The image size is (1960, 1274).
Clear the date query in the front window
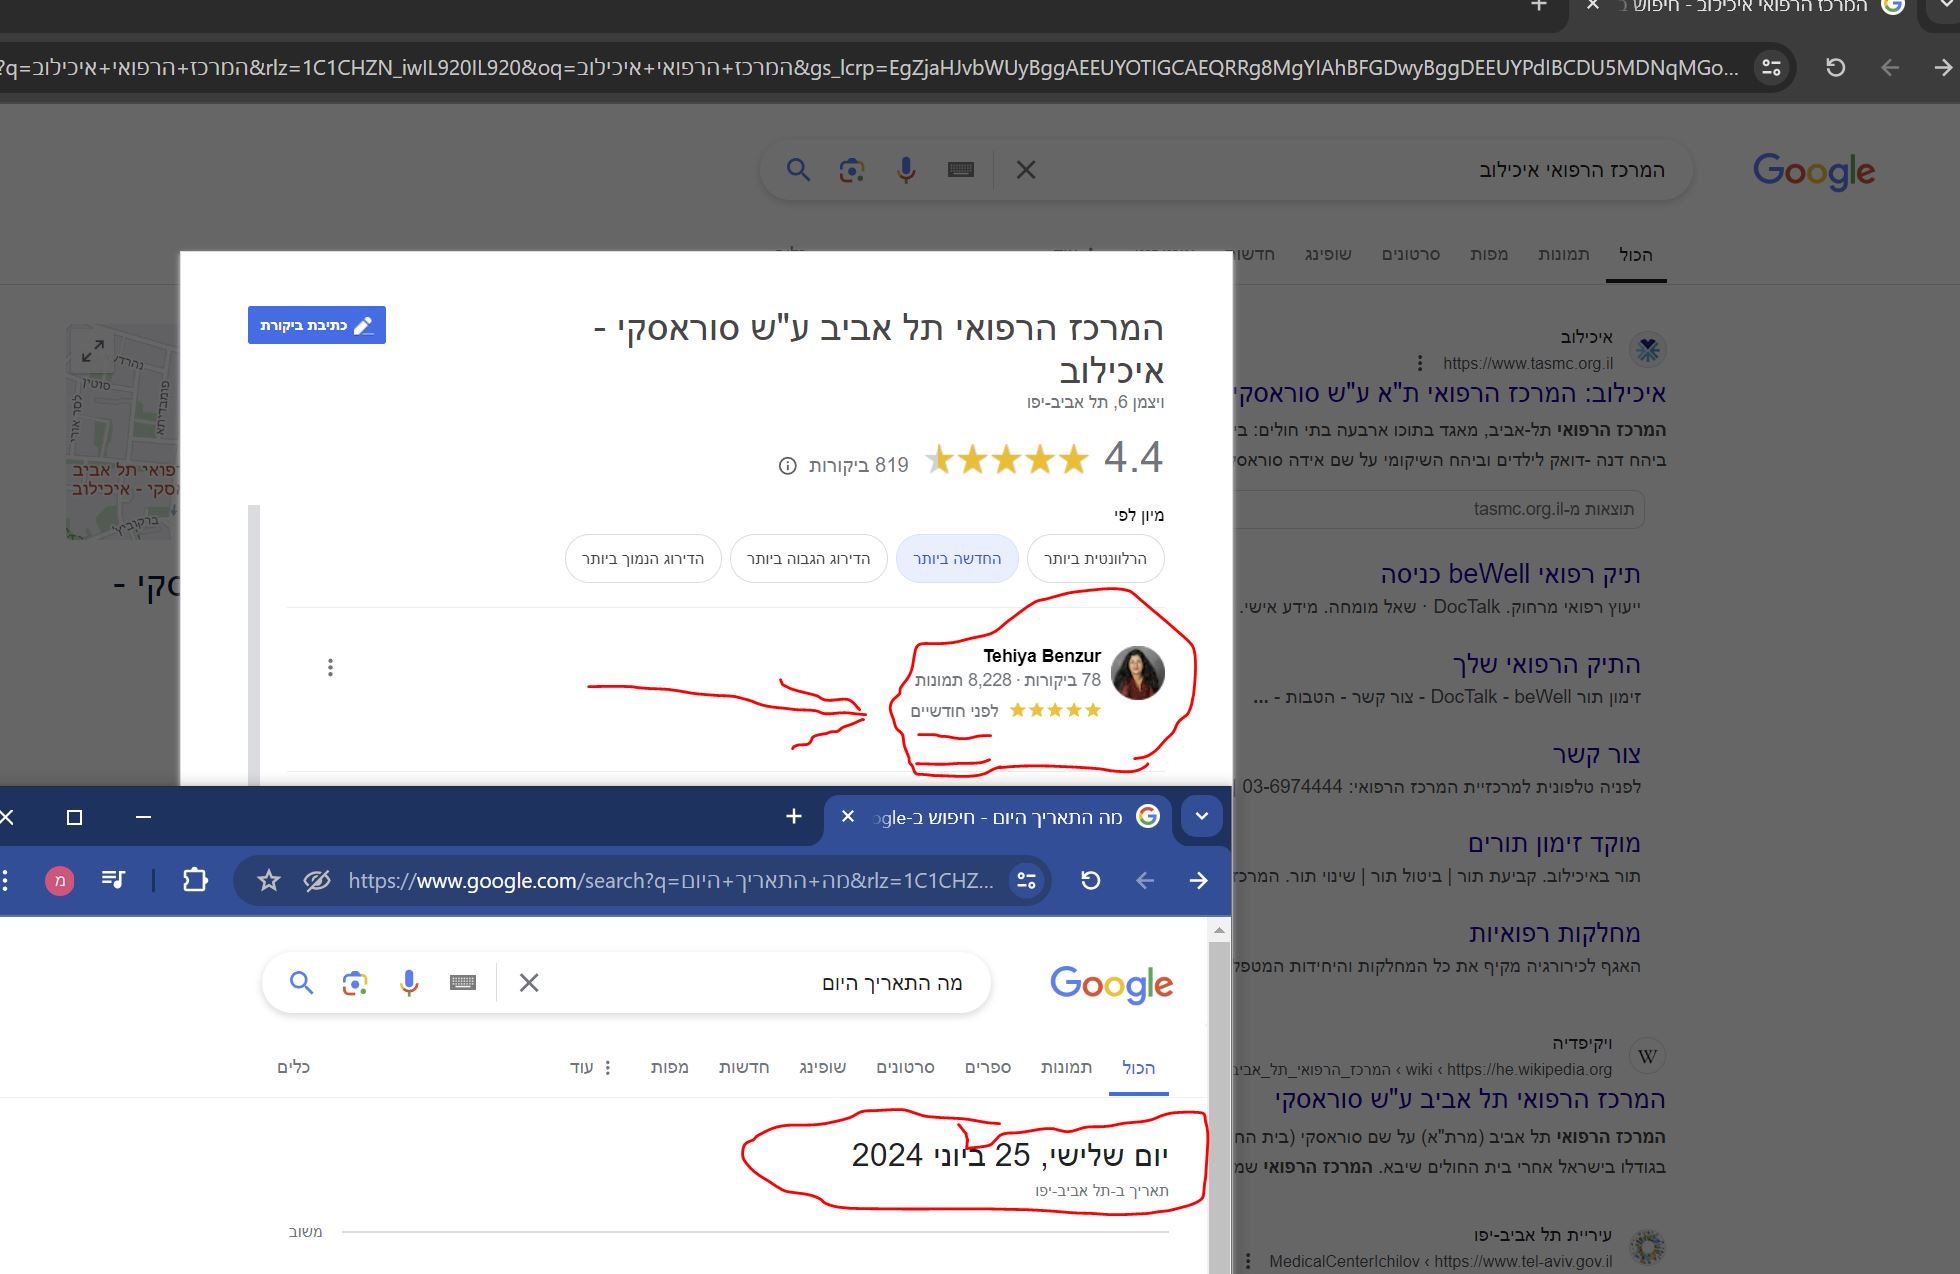click(529, 983)
